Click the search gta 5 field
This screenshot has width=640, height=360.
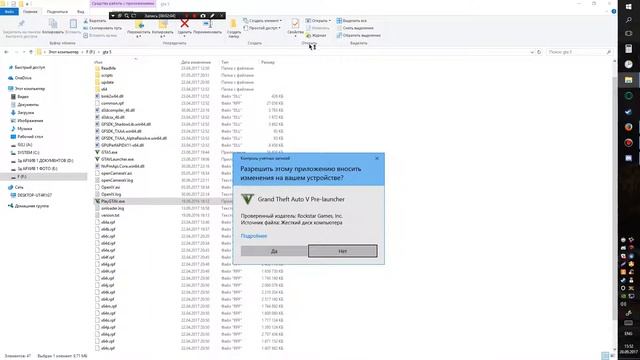pyautogui.click(x=579, y=52)
